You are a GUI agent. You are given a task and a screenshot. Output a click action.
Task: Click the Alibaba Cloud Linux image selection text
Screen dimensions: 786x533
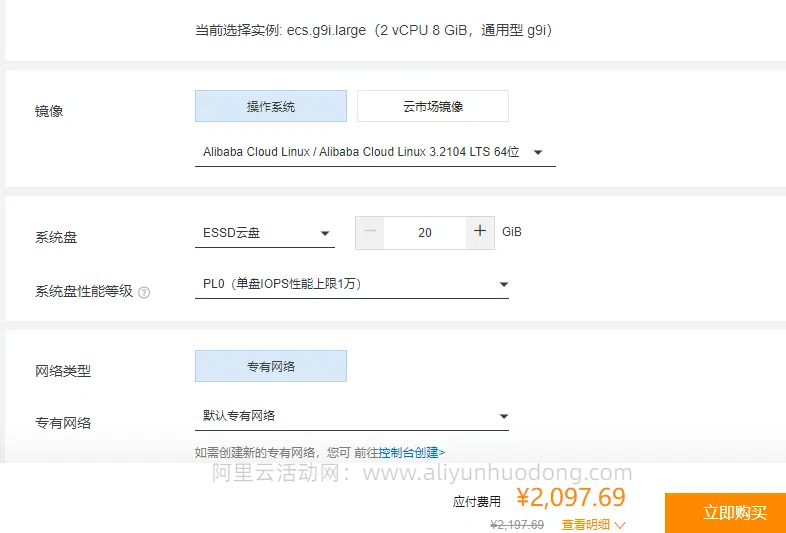[x=361, y=152]
